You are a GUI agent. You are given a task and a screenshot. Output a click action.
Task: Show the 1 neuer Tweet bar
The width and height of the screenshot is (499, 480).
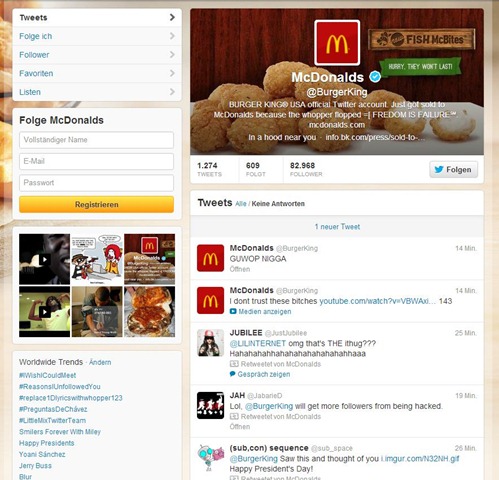point(337,227)
